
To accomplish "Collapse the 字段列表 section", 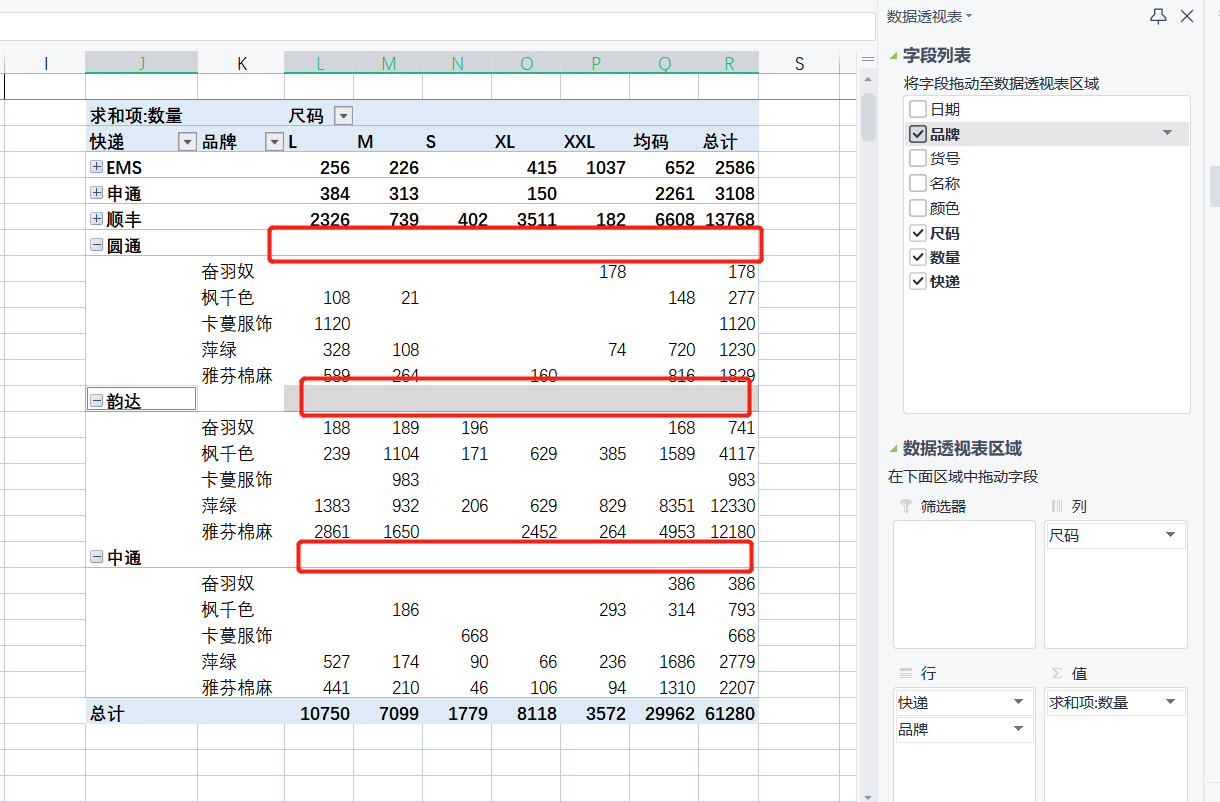I will coord(894,56).
